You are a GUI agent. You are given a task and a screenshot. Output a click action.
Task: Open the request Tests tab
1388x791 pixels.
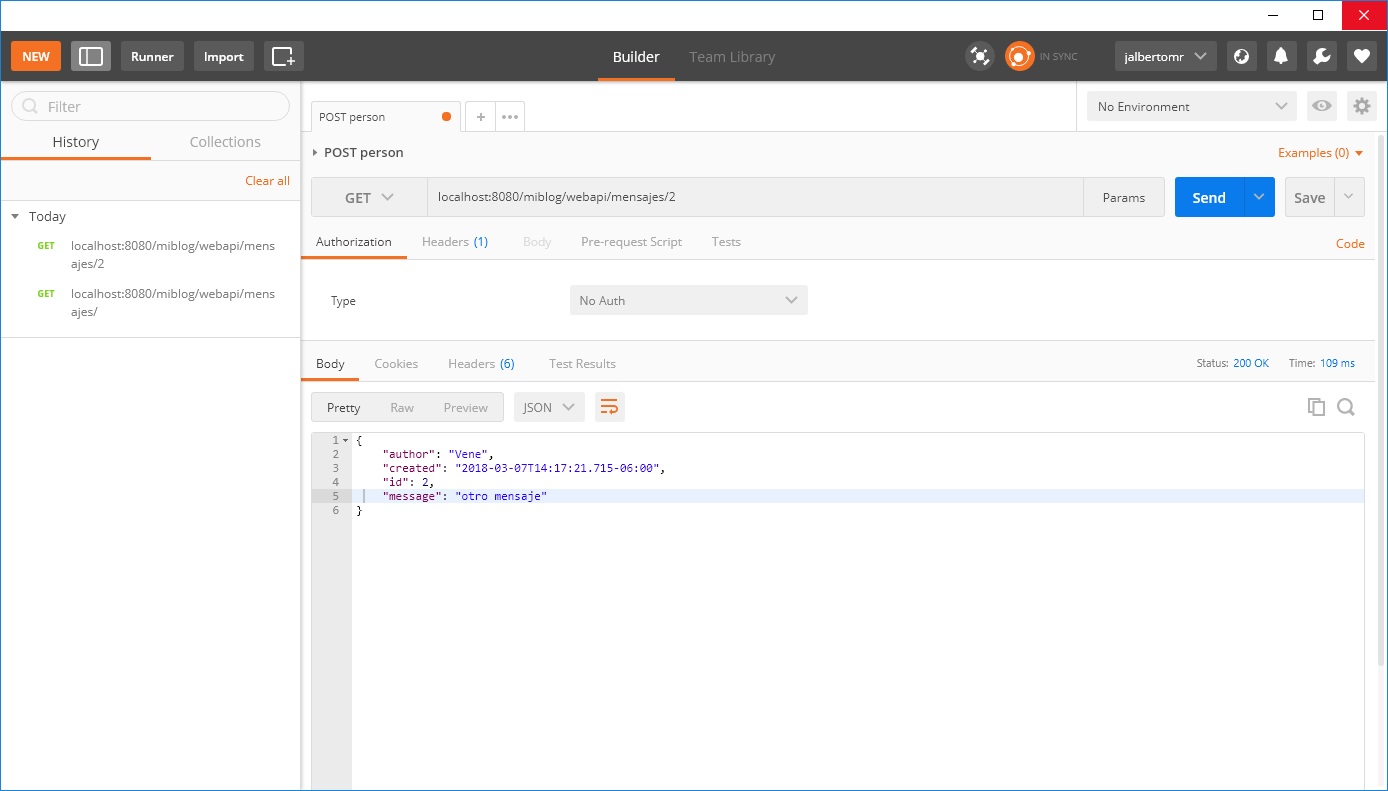point(726,242)
